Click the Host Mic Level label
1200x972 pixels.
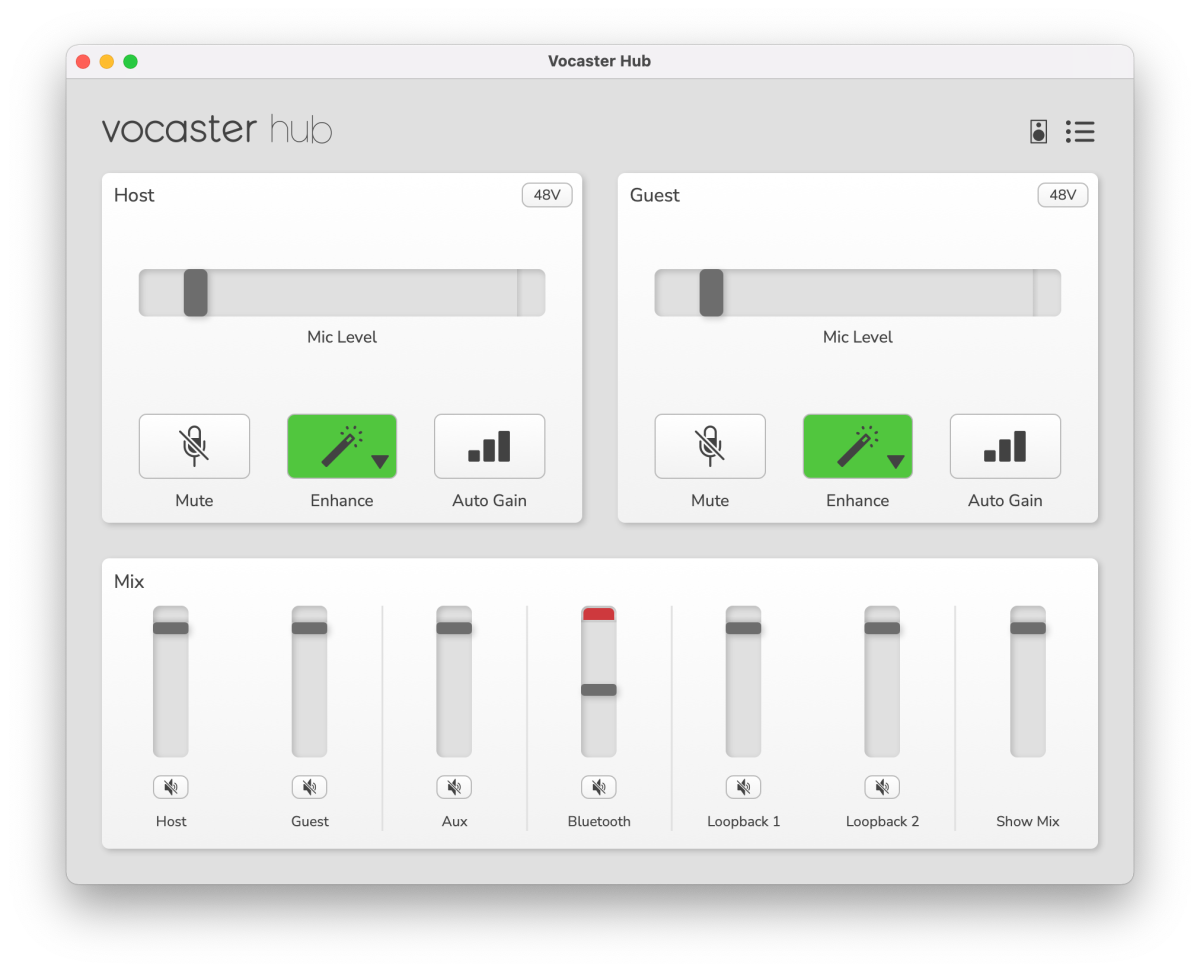tap(342, 337)
